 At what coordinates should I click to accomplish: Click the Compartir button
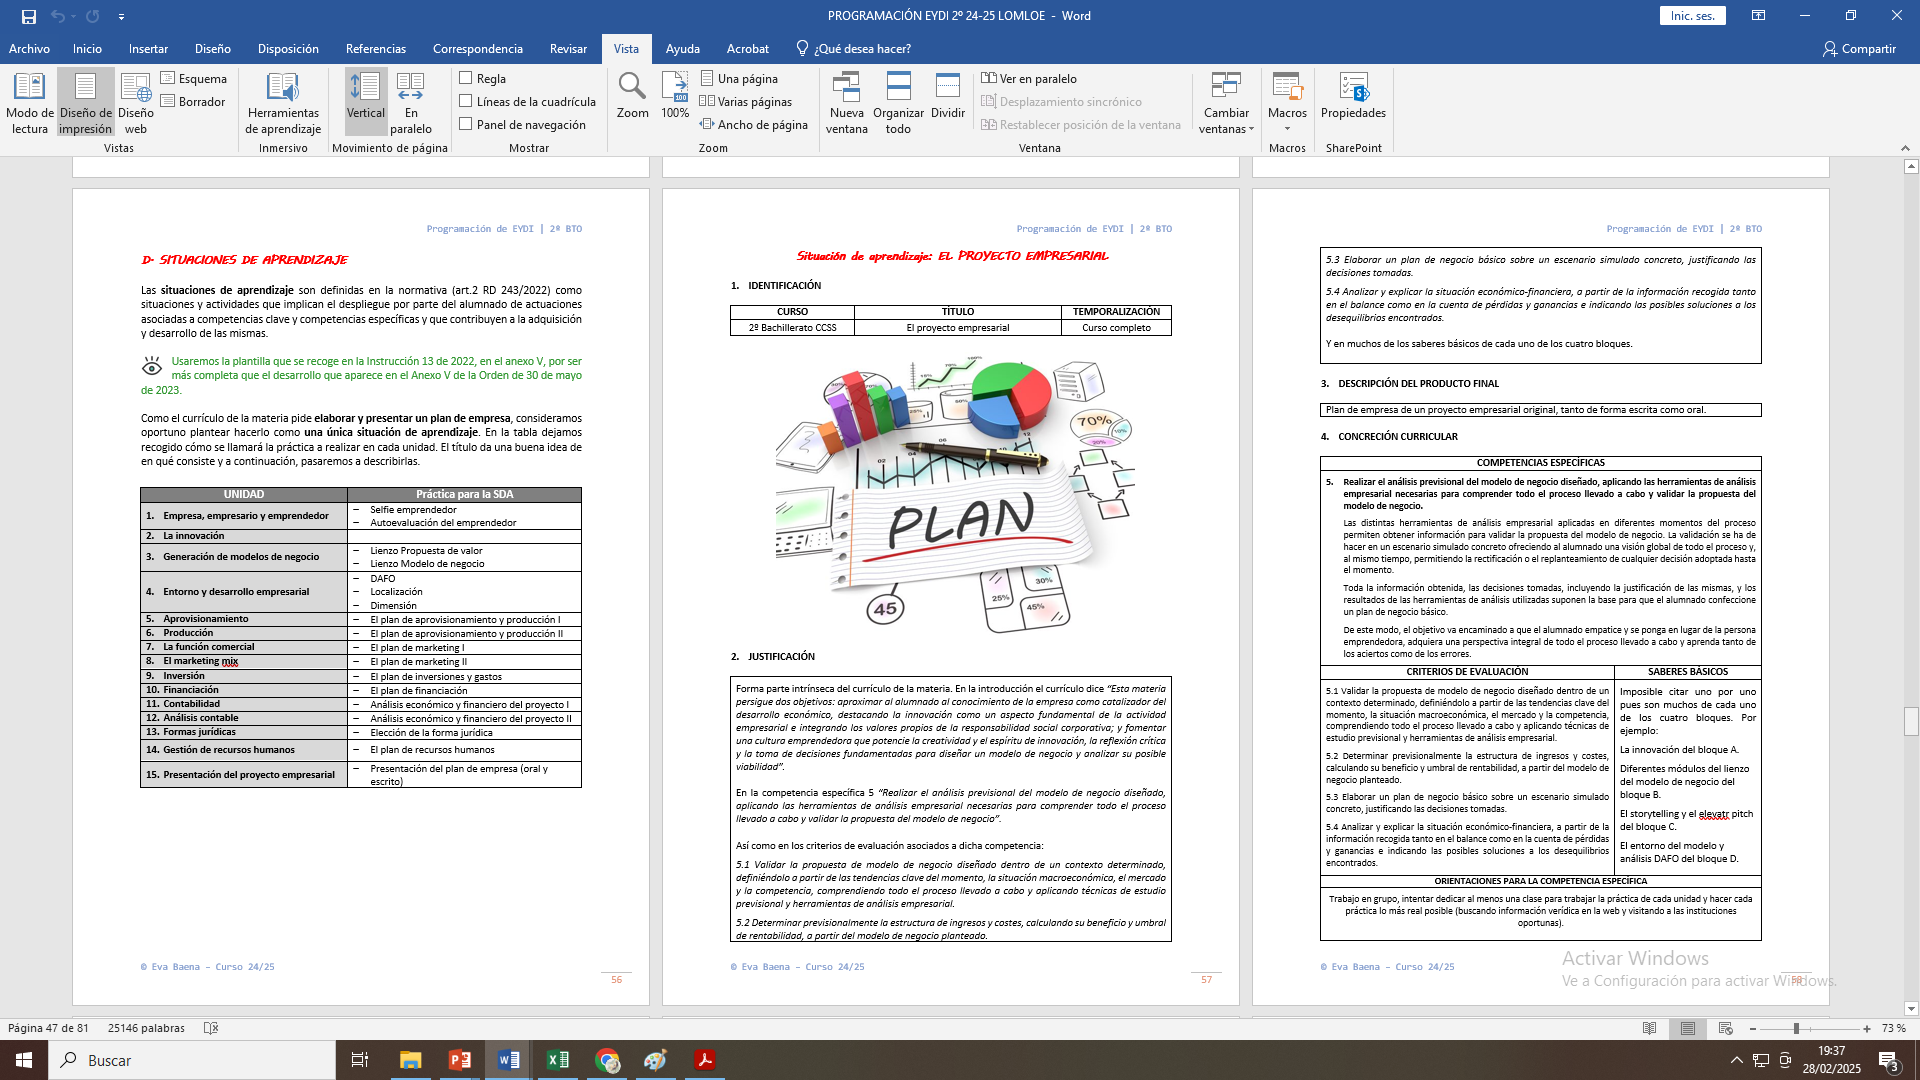tap(1859, 48)
